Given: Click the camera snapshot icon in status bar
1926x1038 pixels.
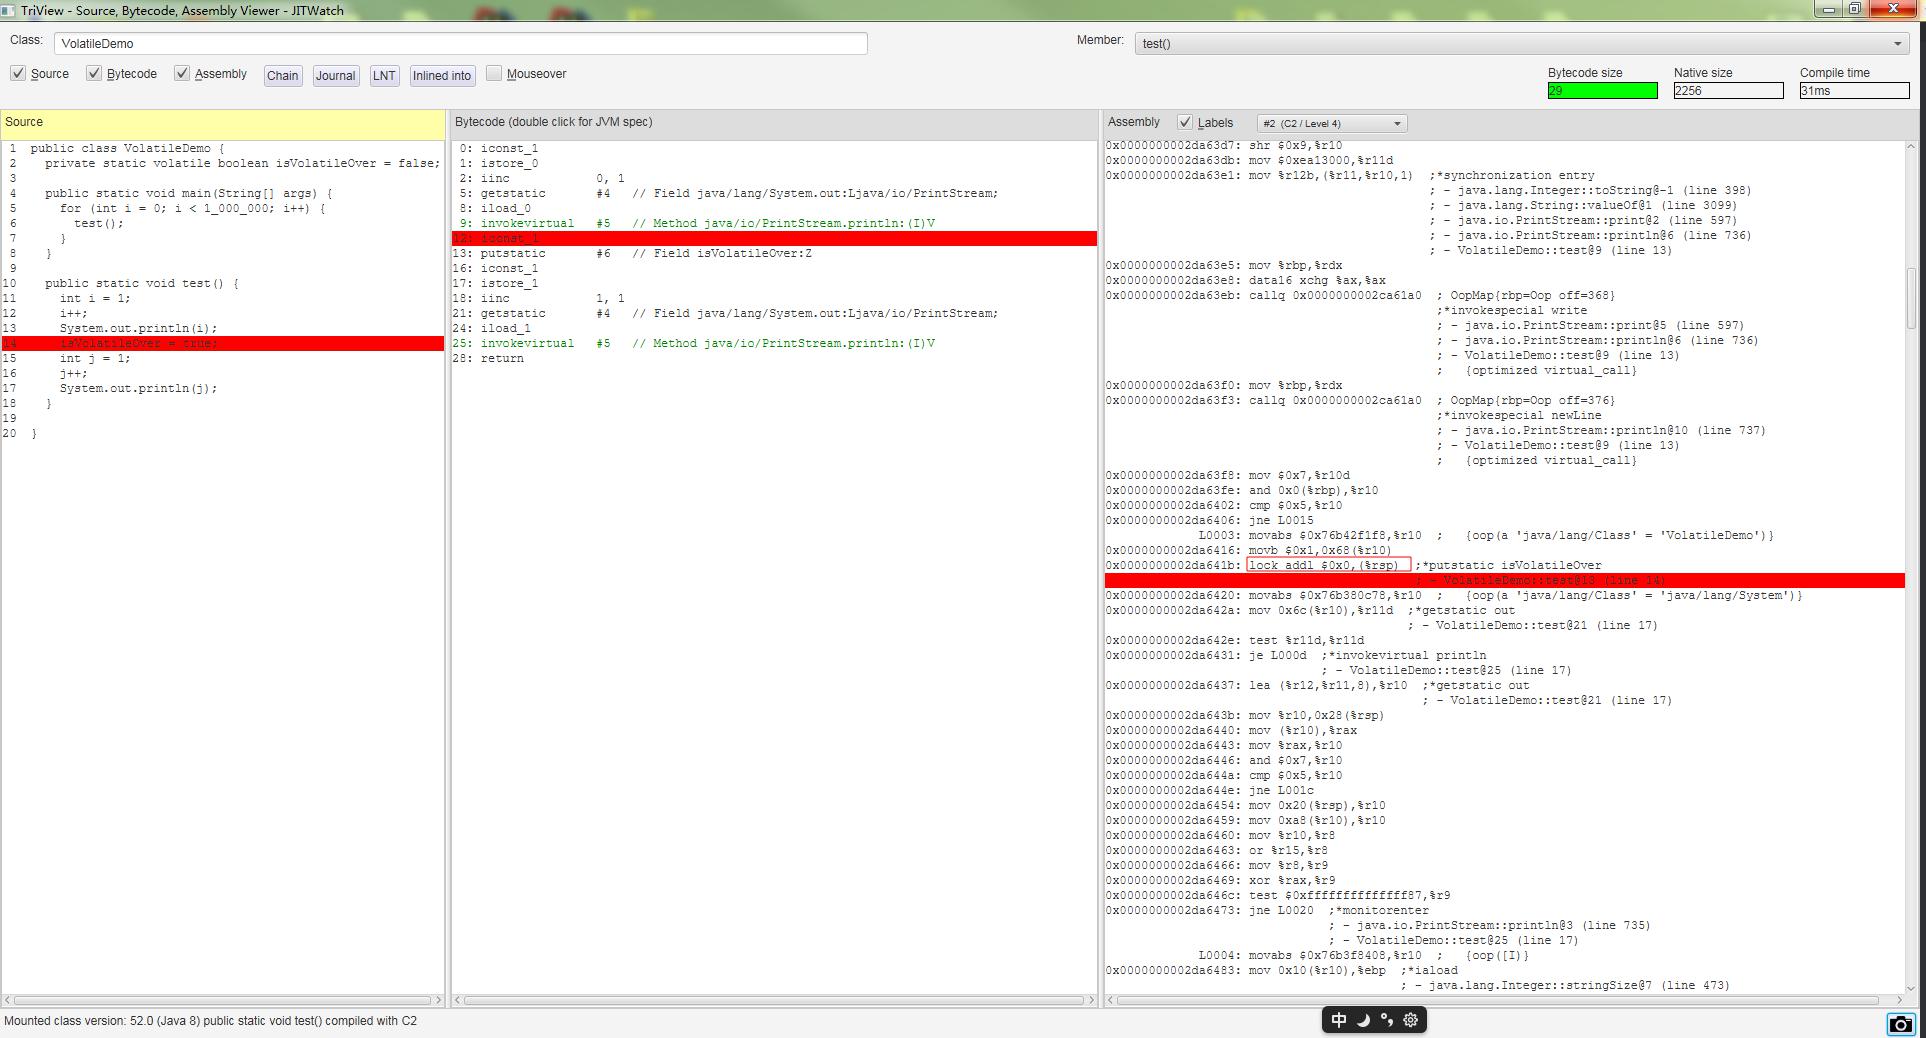Looking at the screenshot, I should coord(1900,1024).
